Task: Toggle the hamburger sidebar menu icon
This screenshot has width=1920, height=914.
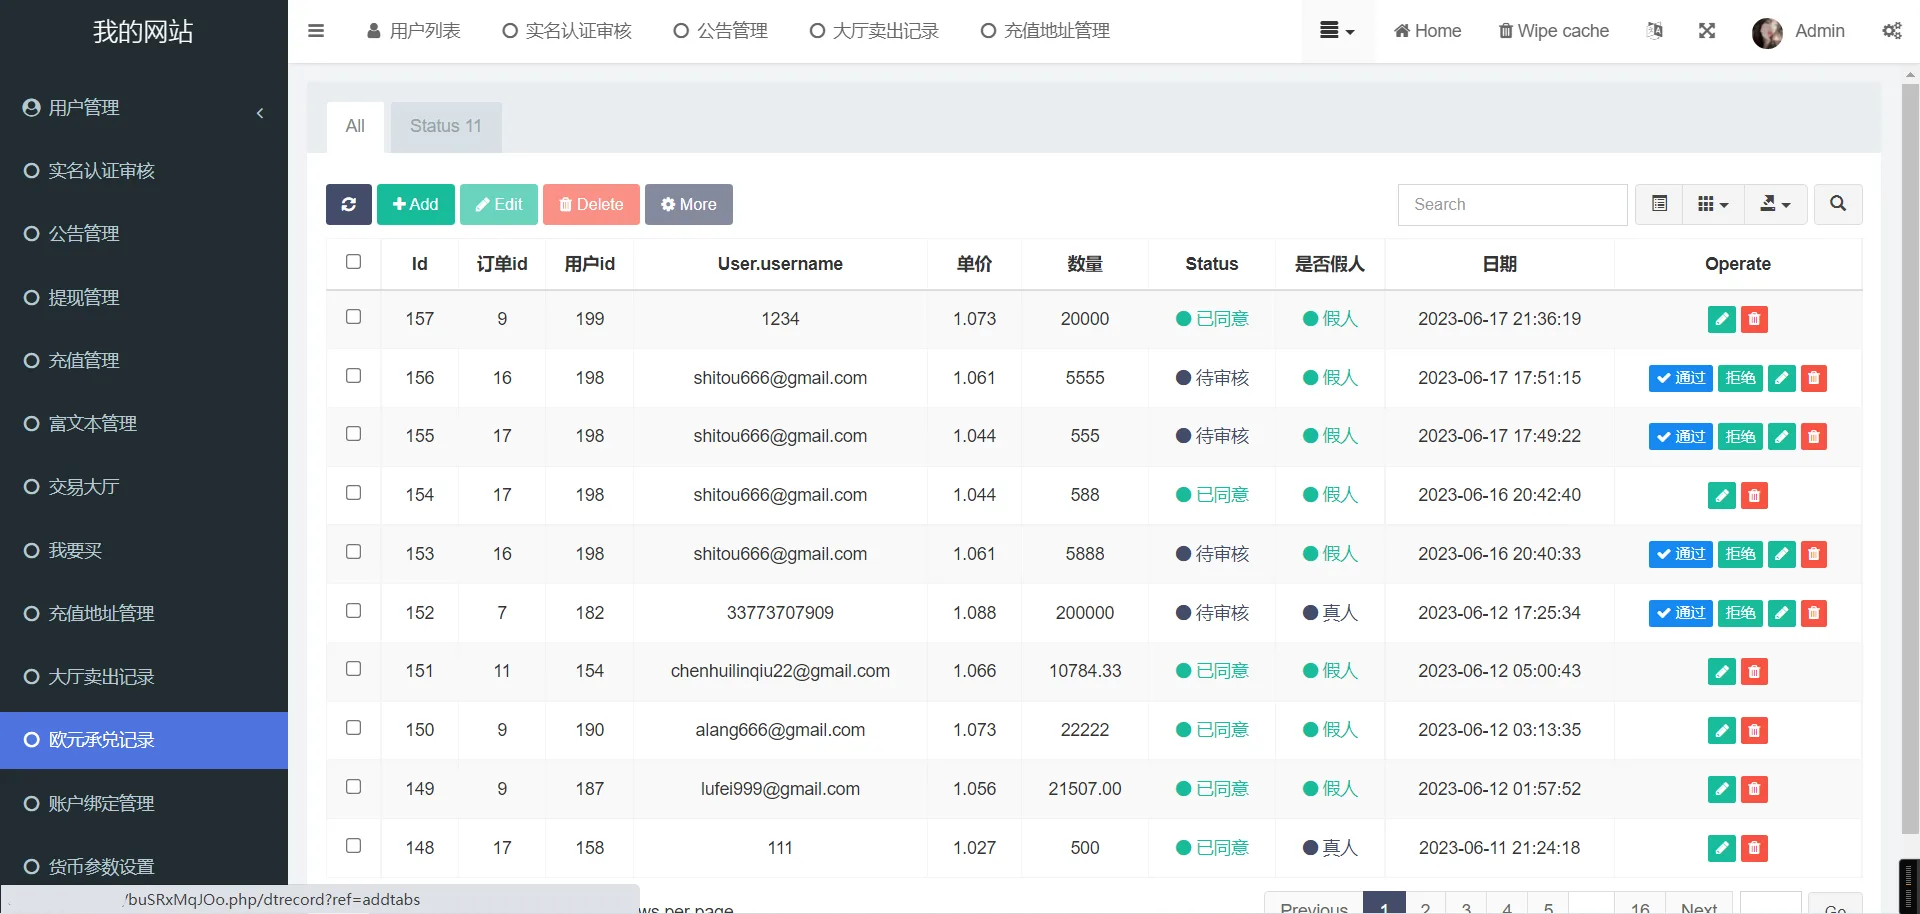Action: click(316, 31)
